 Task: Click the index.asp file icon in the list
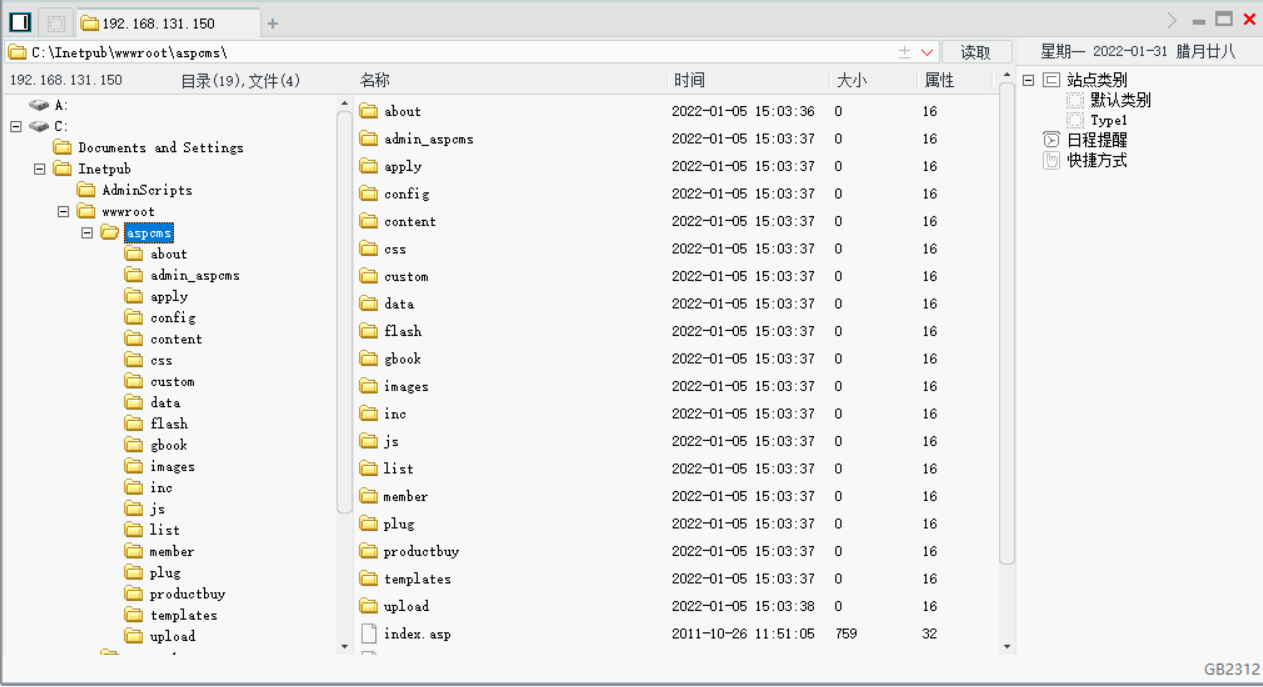tap(367, 633)
